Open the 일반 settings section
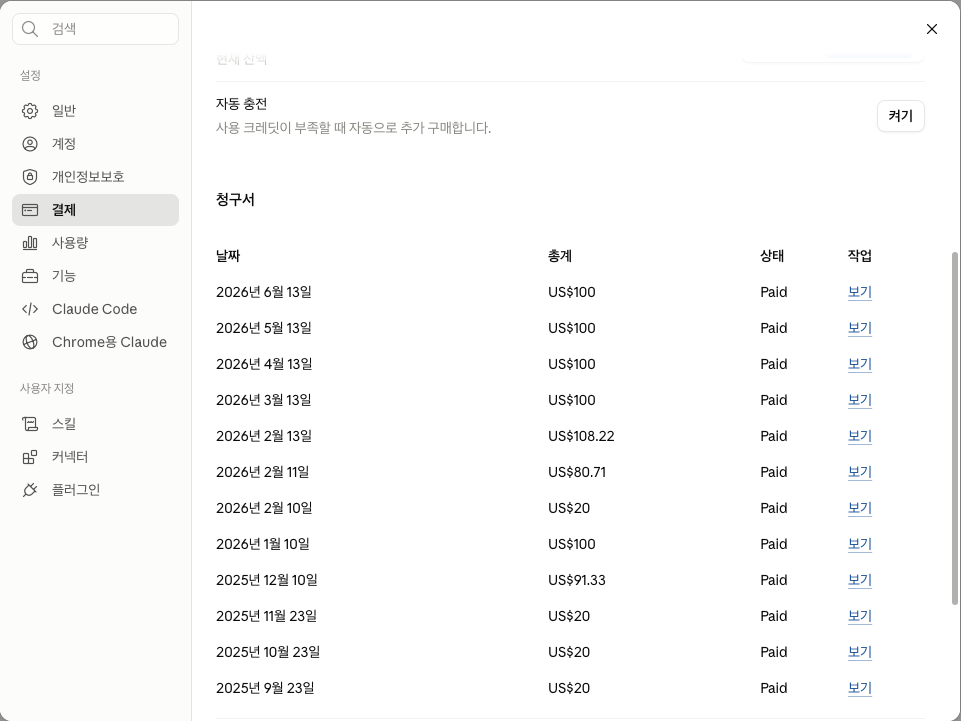Screen dimensions: 961x721 96,111
